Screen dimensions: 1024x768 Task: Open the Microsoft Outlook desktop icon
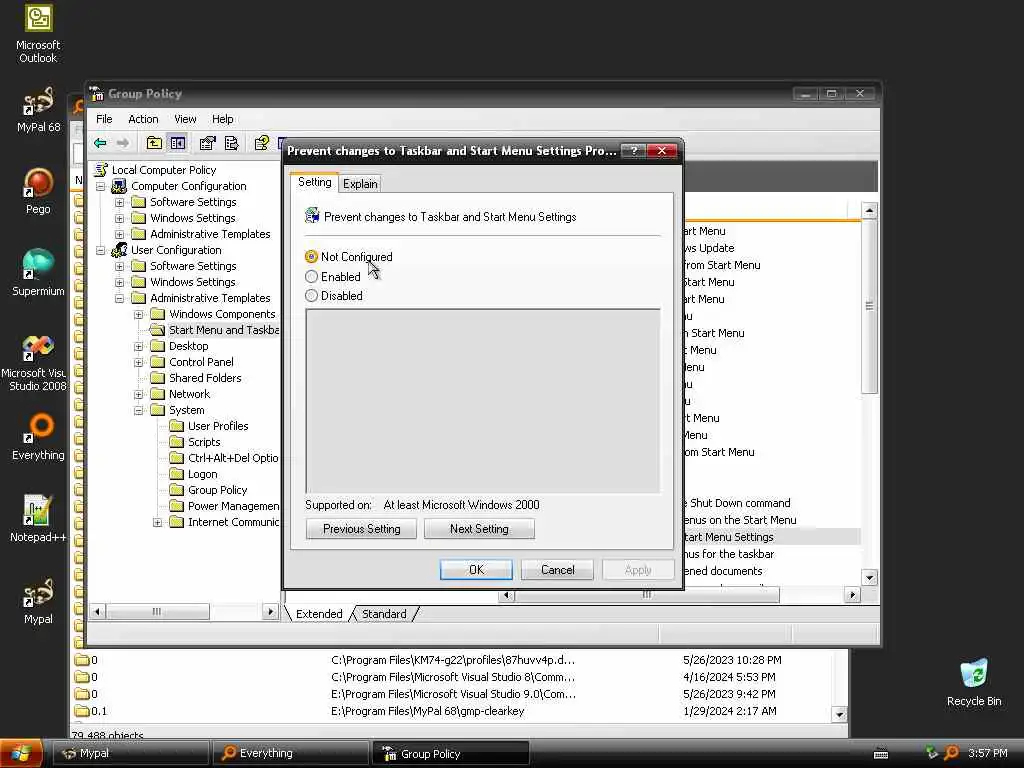tap(38, 33)
